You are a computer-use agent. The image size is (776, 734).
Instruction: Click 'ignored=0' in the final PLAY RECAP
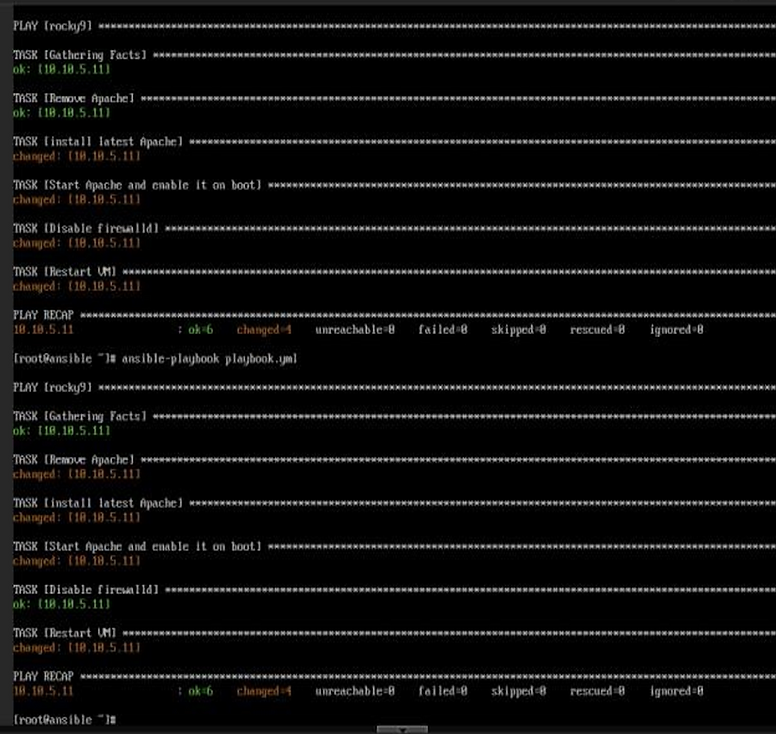click(x=677, y=691)
